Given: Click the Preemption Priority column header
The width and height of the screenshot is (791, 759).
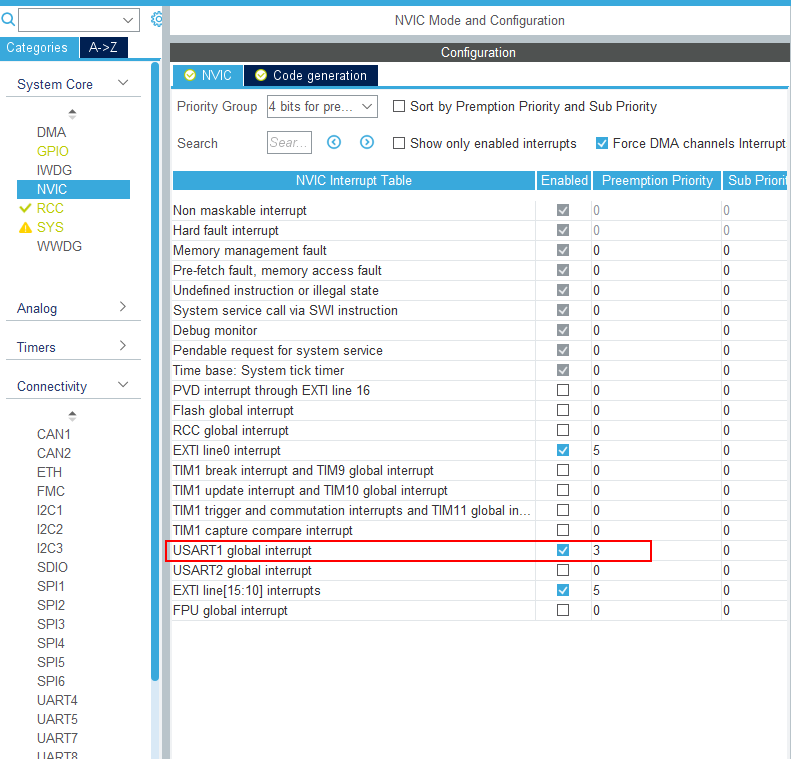Looking at the screenshot, I should 657,181.
